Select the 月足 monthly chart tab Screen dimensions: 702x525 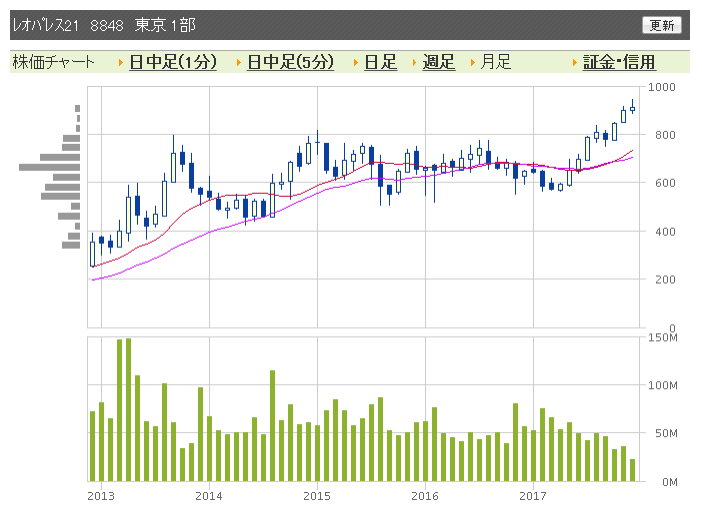pyautogui.click(x=496, y=62)
